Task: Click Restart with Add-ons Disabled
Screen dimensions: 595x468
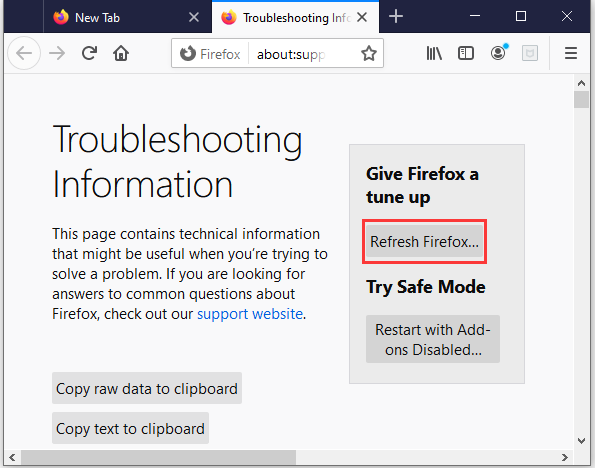Action: pyautogui.click(x=433, y=339)
